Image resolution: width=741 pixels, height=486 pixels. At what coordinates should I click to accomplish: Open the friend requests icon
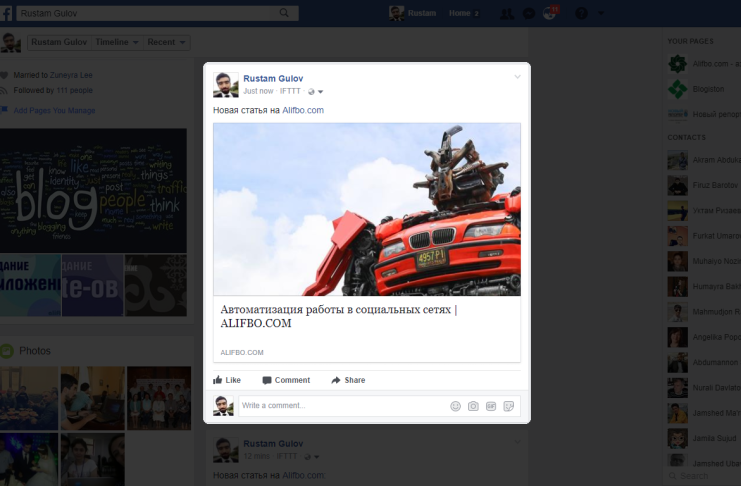pyautogui.click(x=507, y=14)
